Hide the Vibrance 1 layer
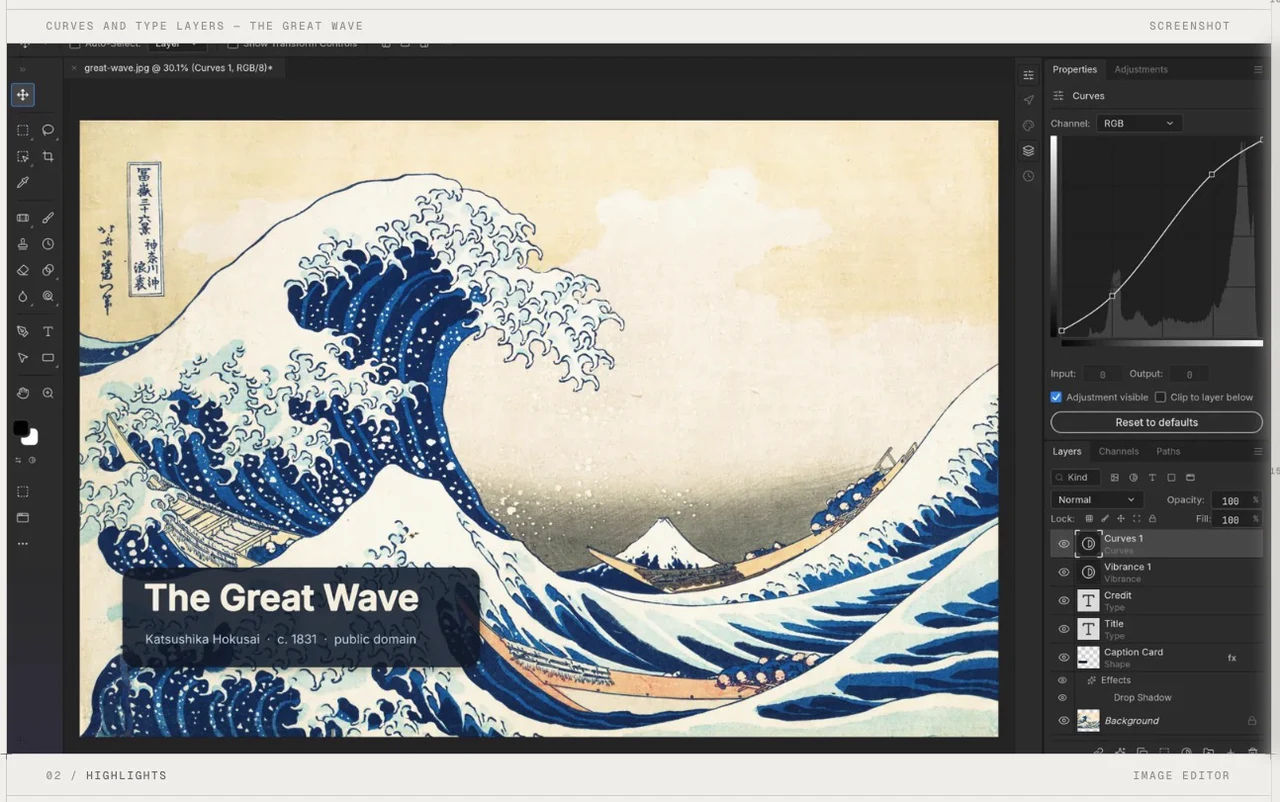This screenshot has height=802, width=1280. click(x=1064, y=573)
